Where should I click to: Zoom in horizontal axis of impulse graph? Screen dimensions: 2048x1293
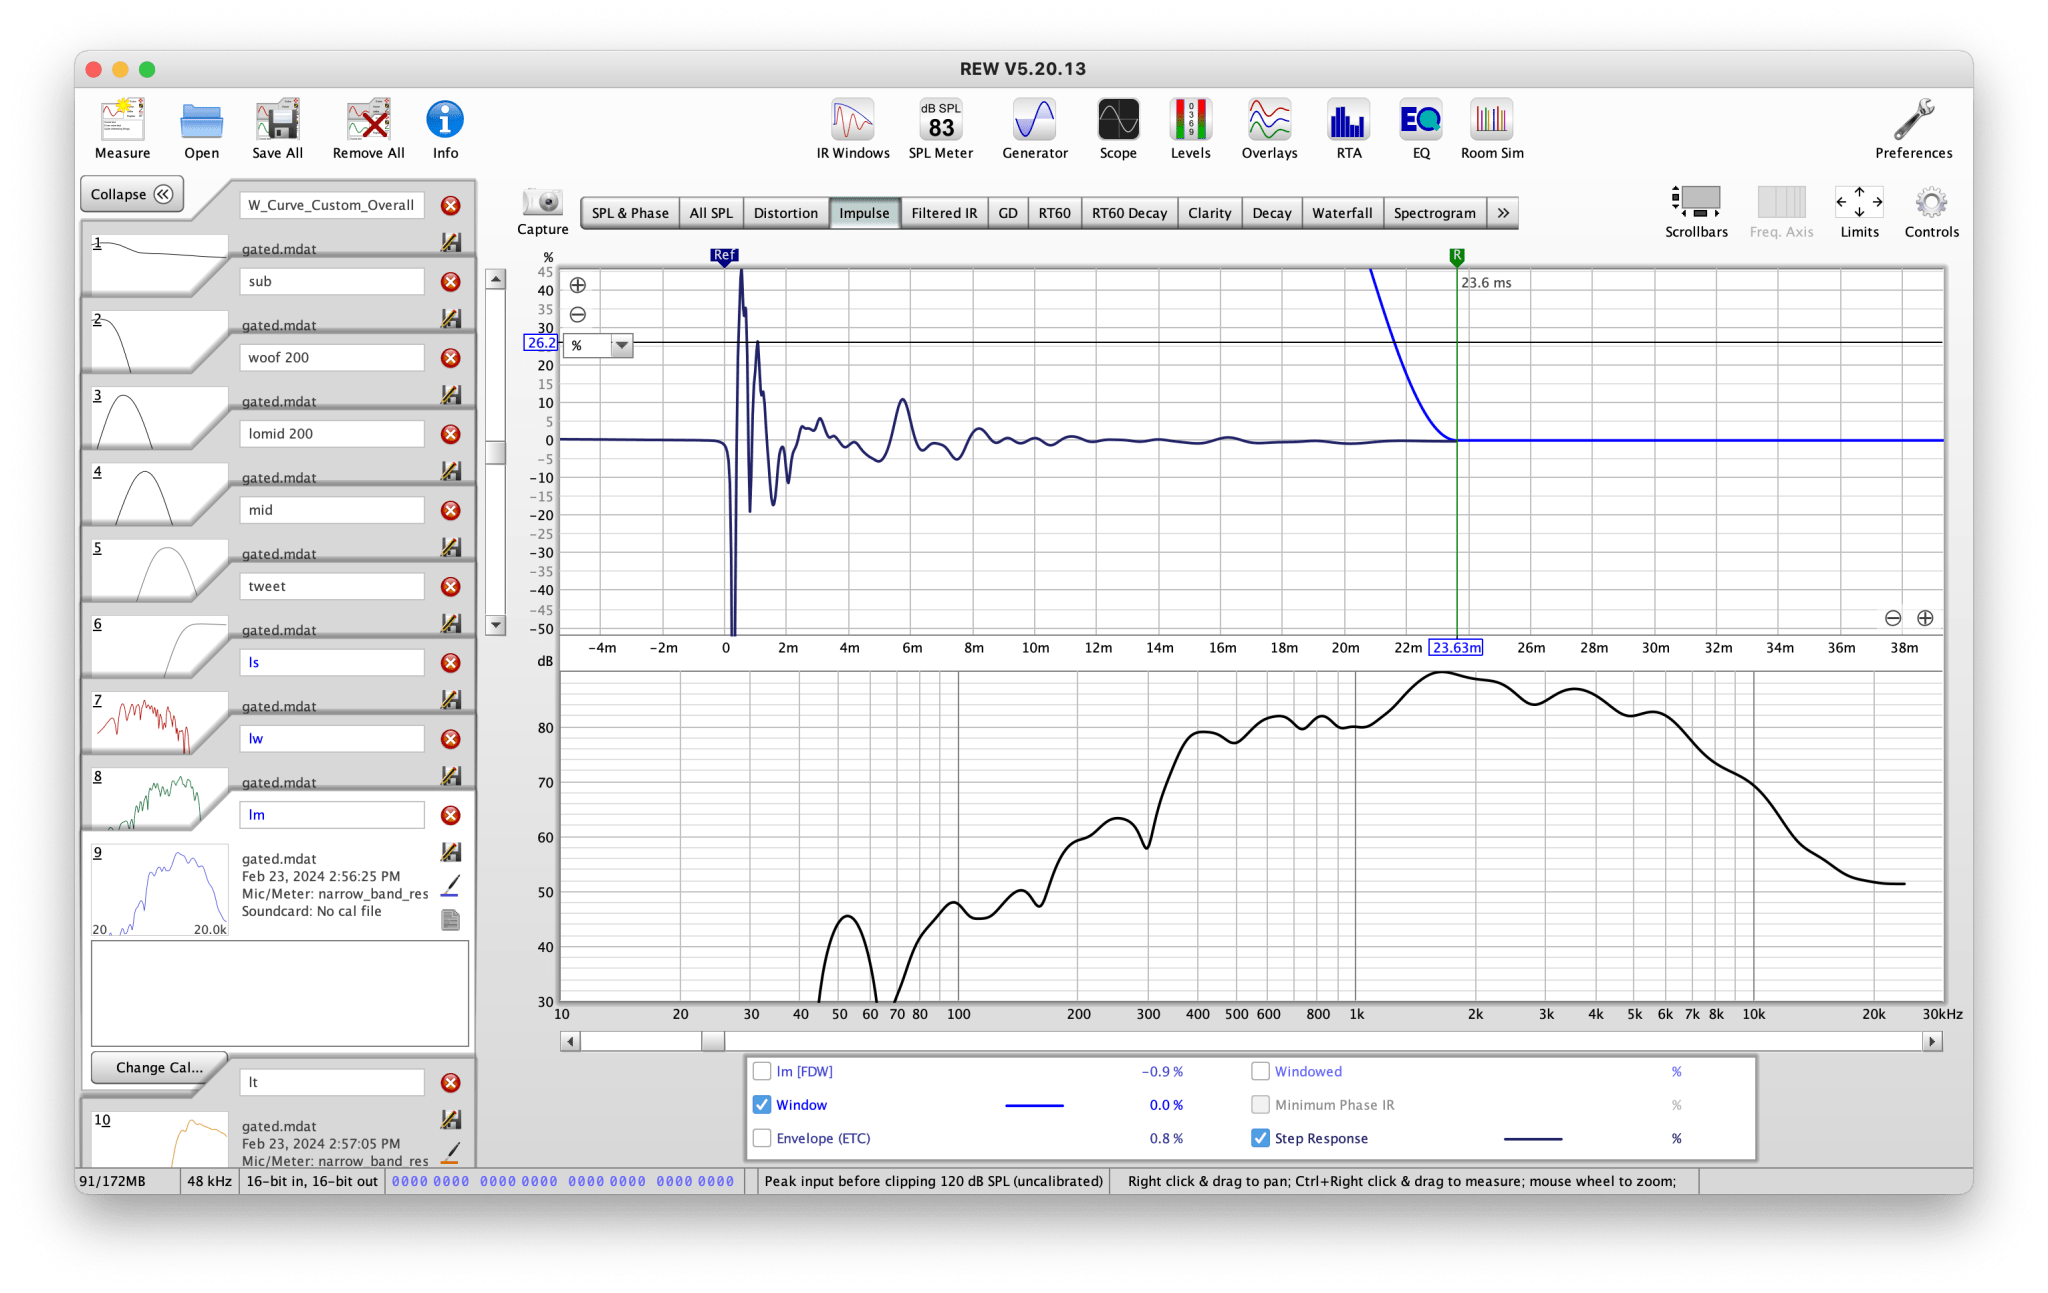tap(1925, 618)
